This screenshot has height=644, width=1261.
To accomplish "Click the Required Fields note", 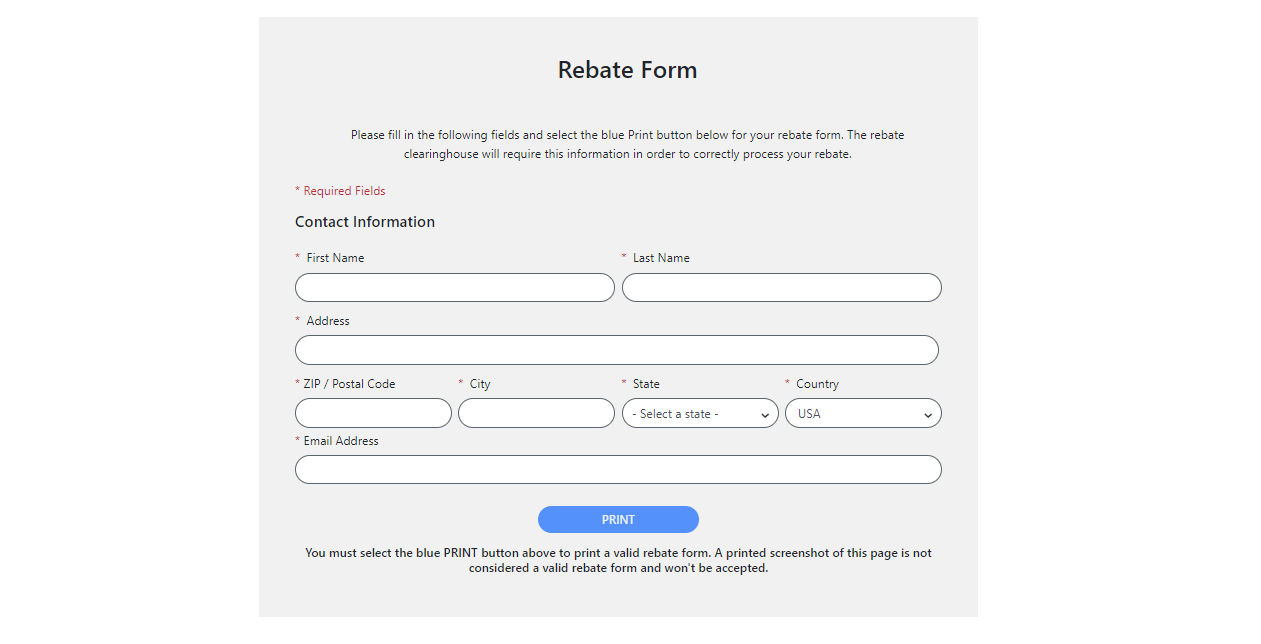I will (340, 191).
